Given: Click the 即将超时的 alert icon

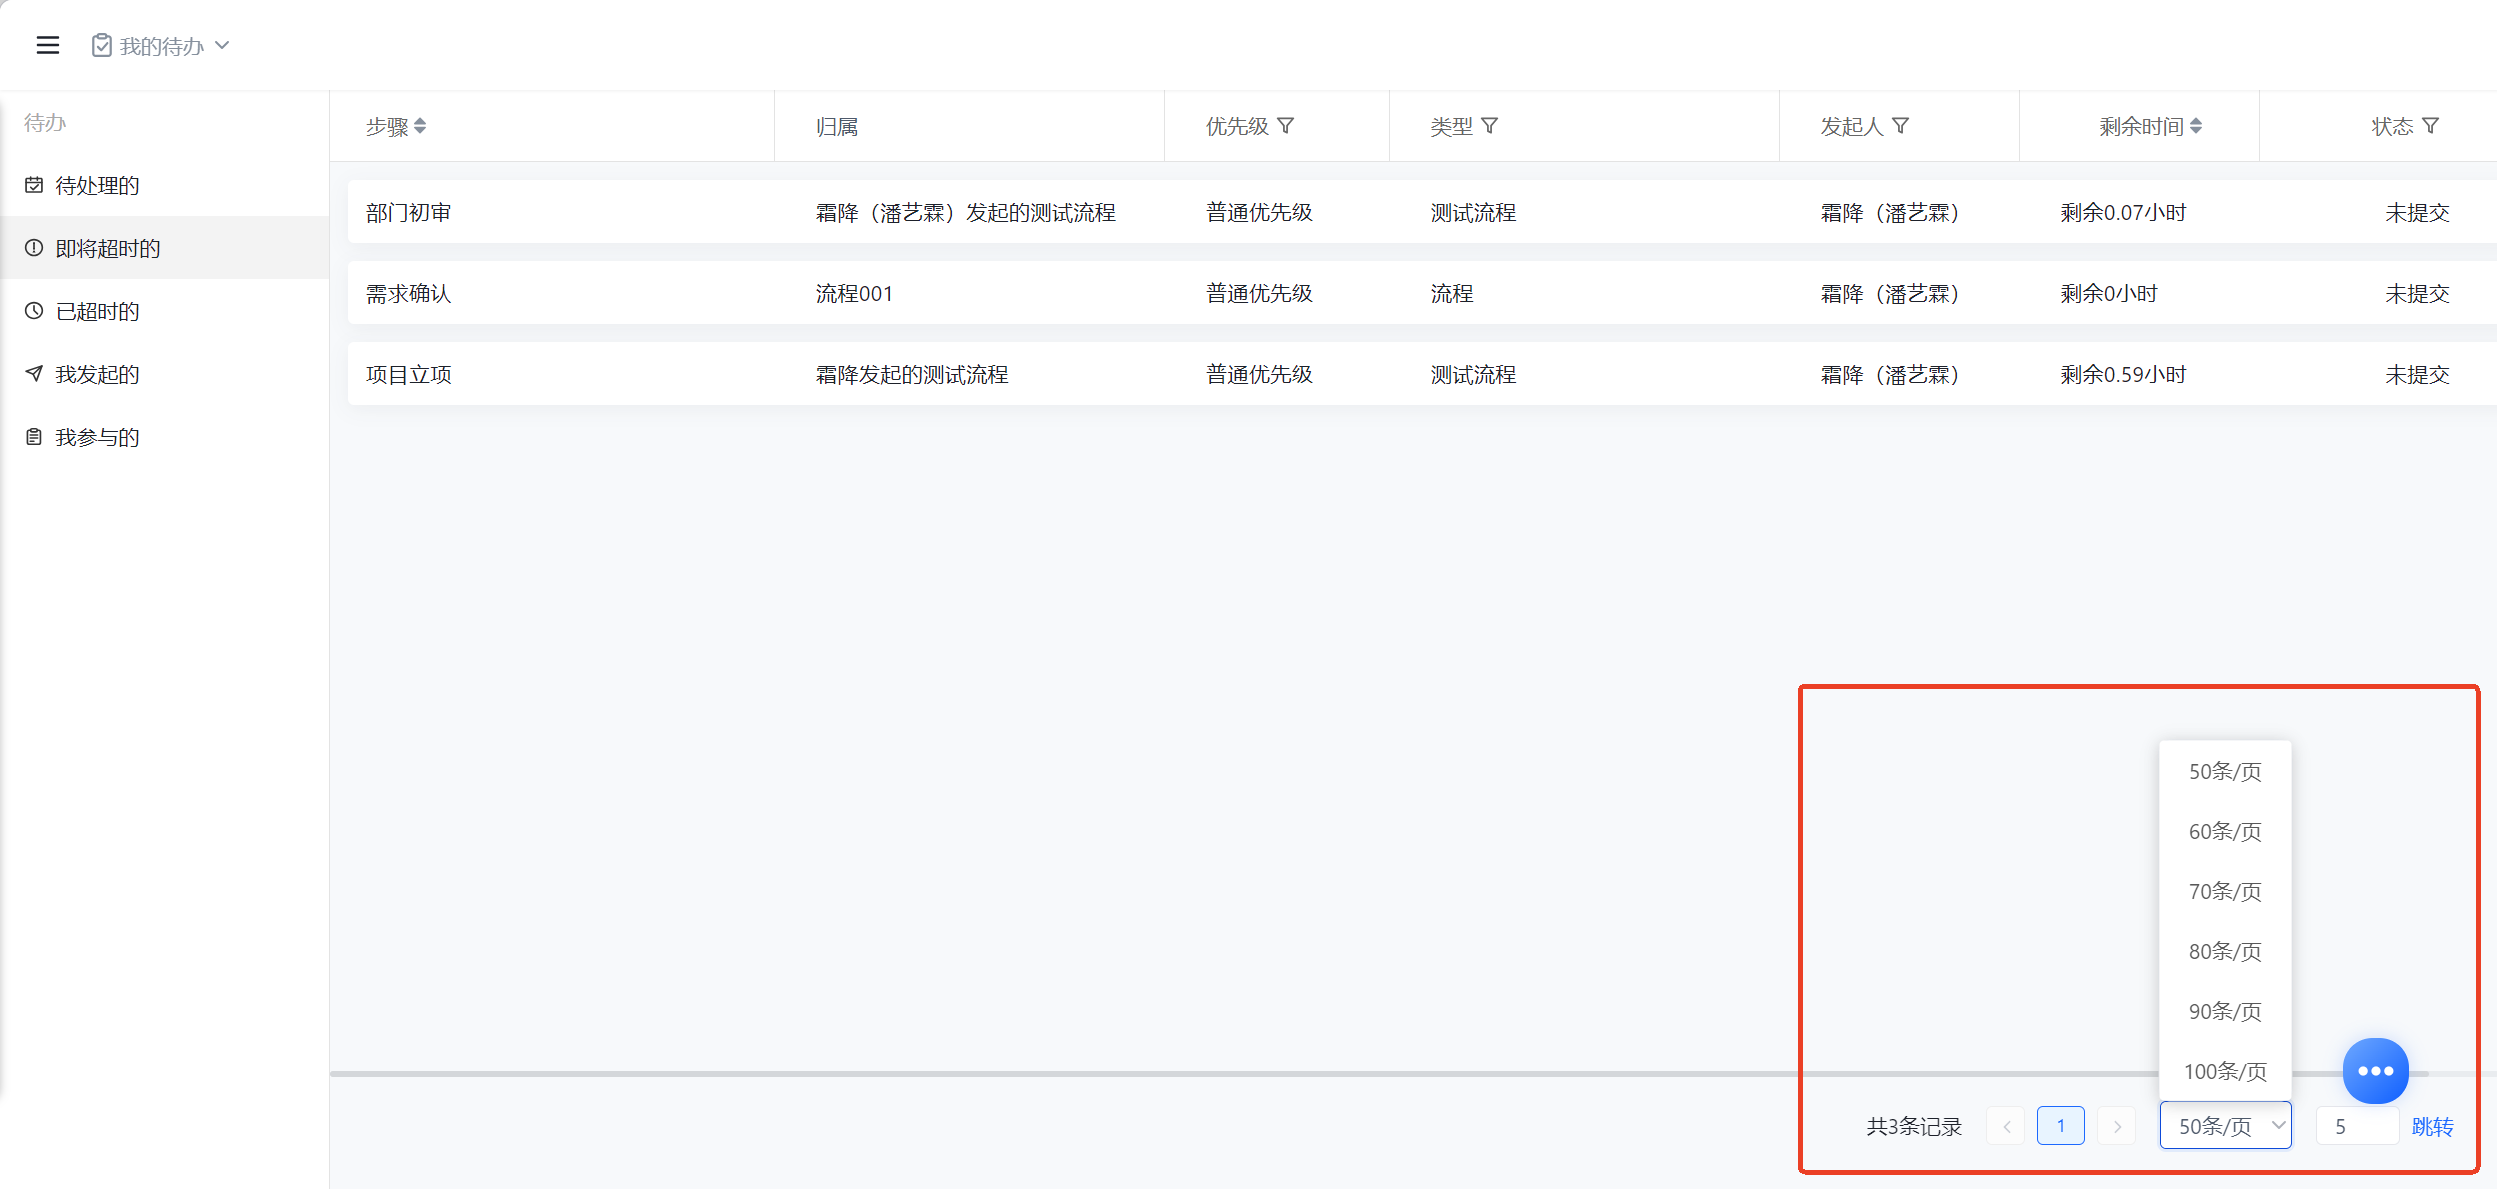Looking at the screenshot, I should [x=34, y=248].
